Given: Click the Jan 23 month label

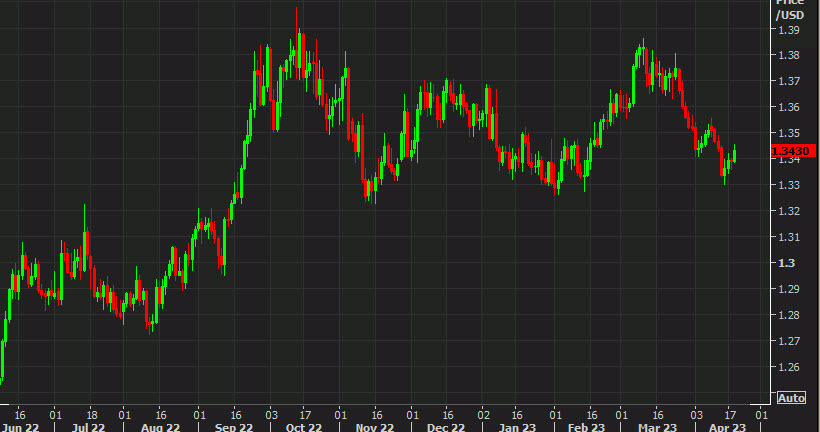Looking at the screenshot, I should 517,427.
